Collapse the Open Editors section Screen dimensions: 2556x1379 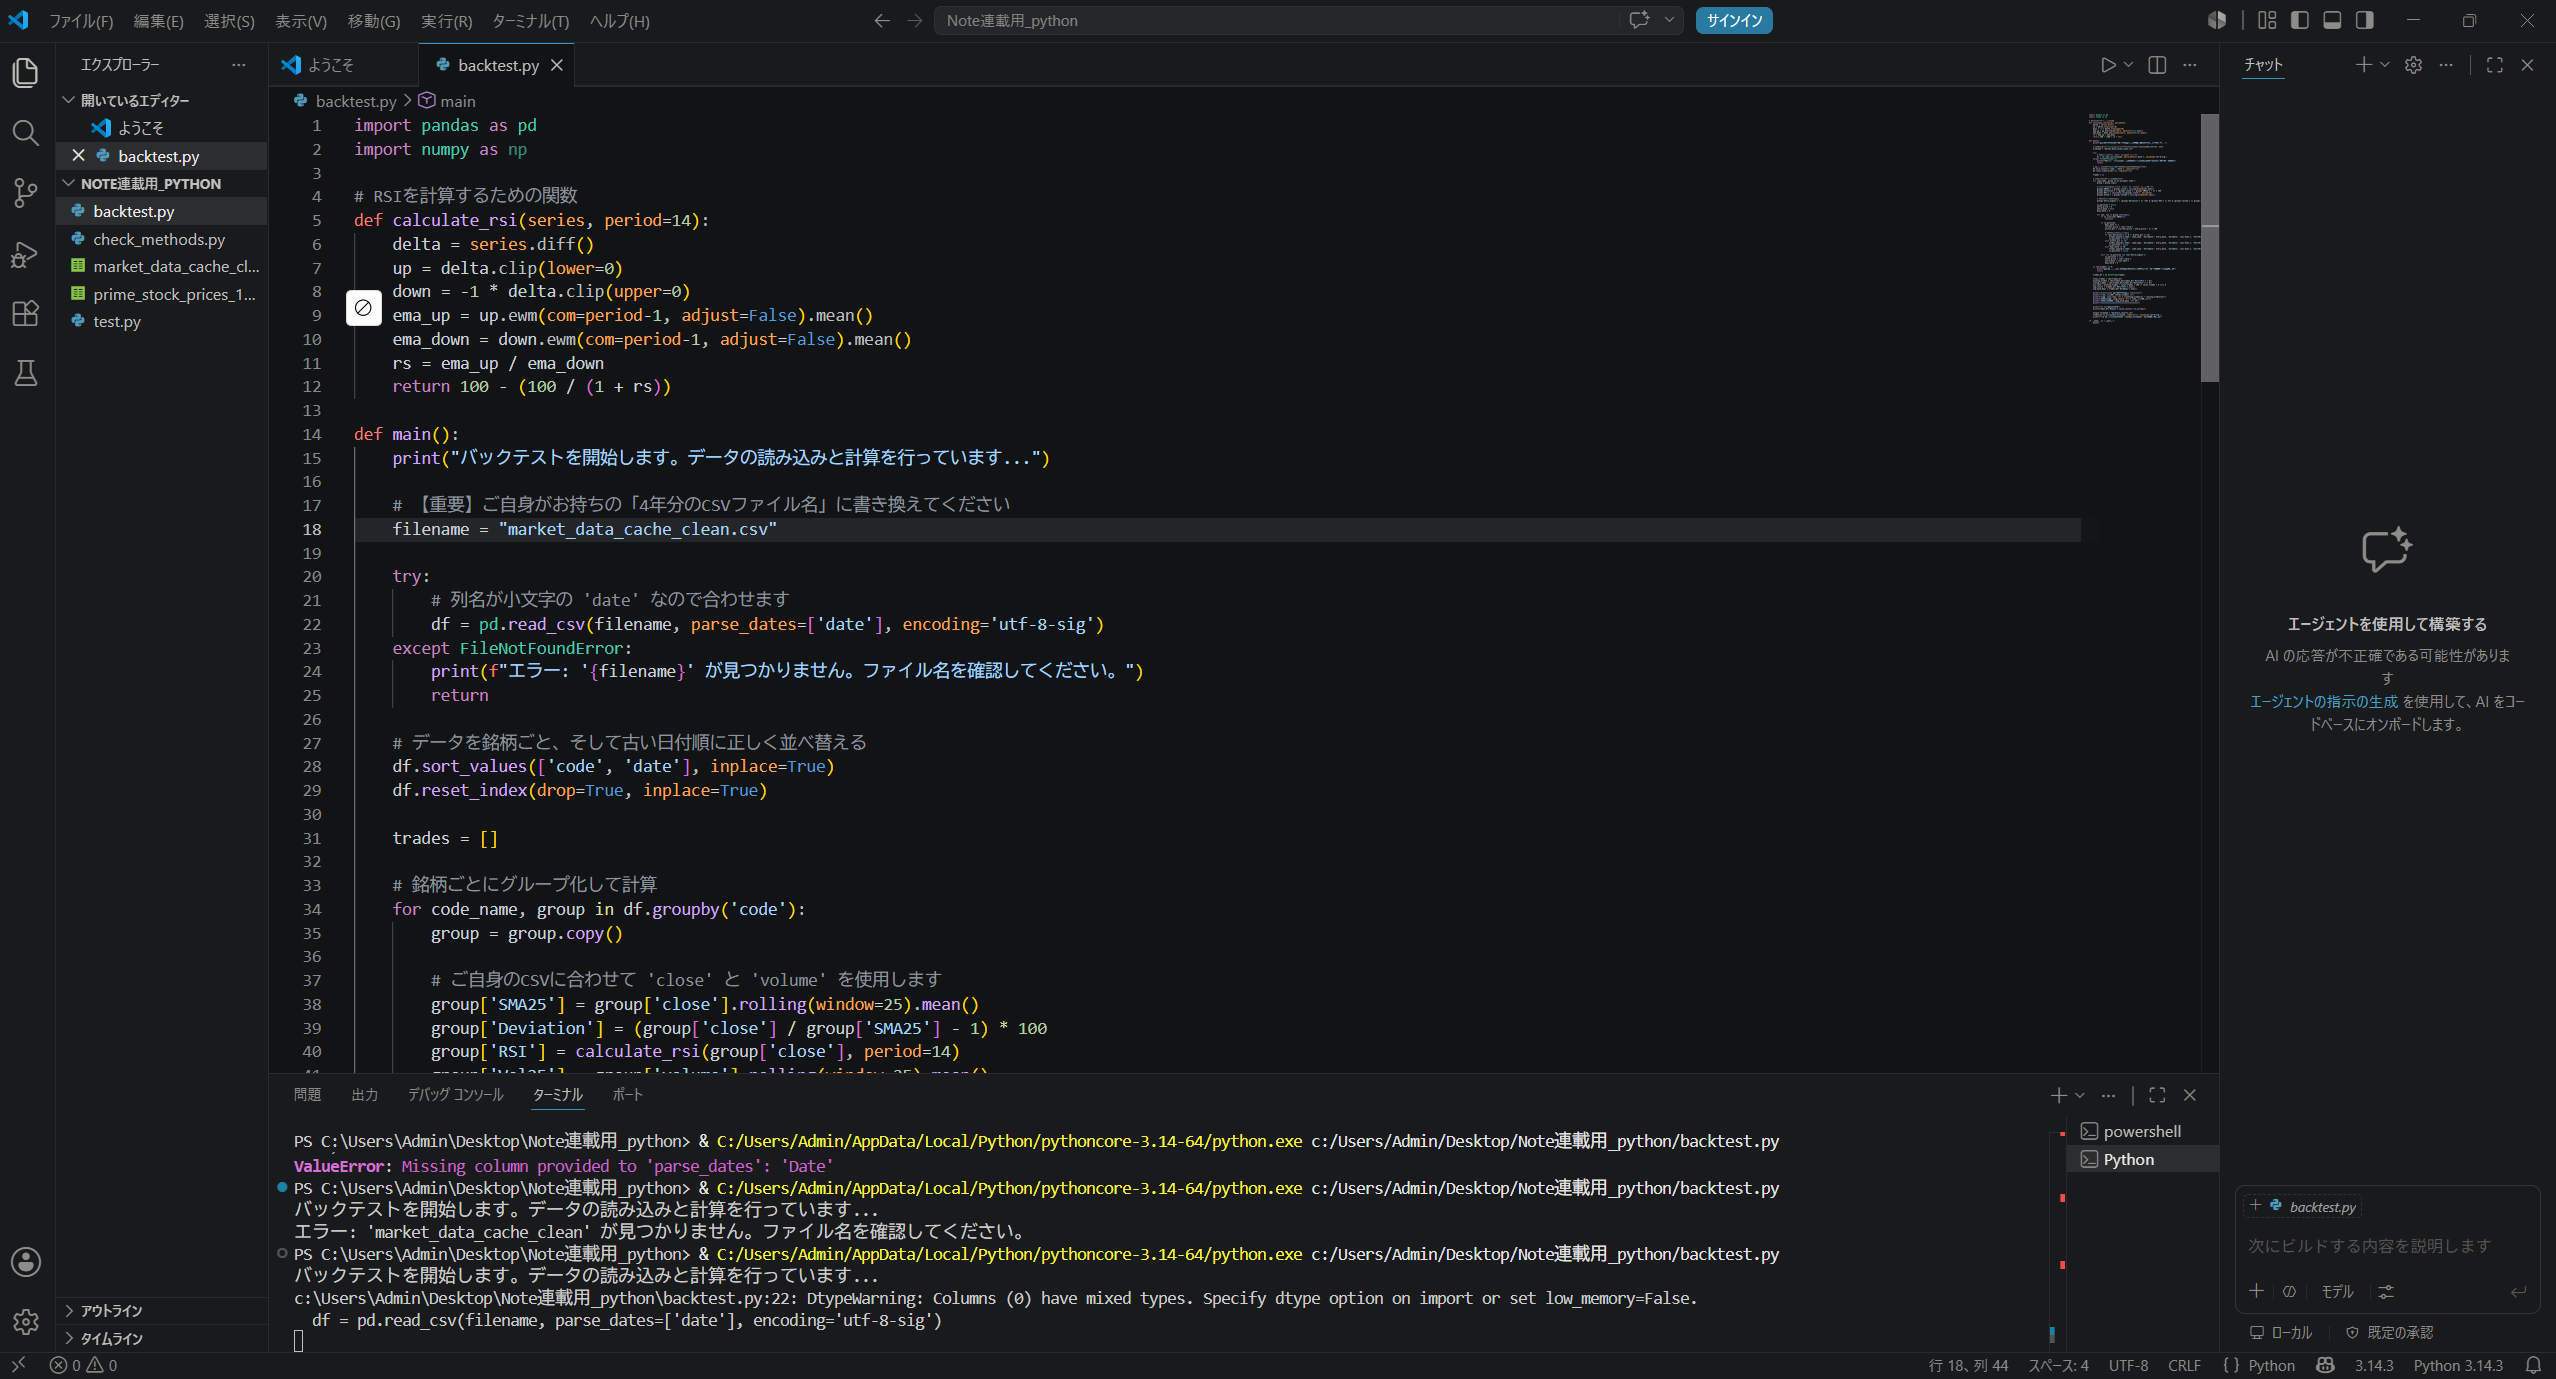tap(162, 100)
